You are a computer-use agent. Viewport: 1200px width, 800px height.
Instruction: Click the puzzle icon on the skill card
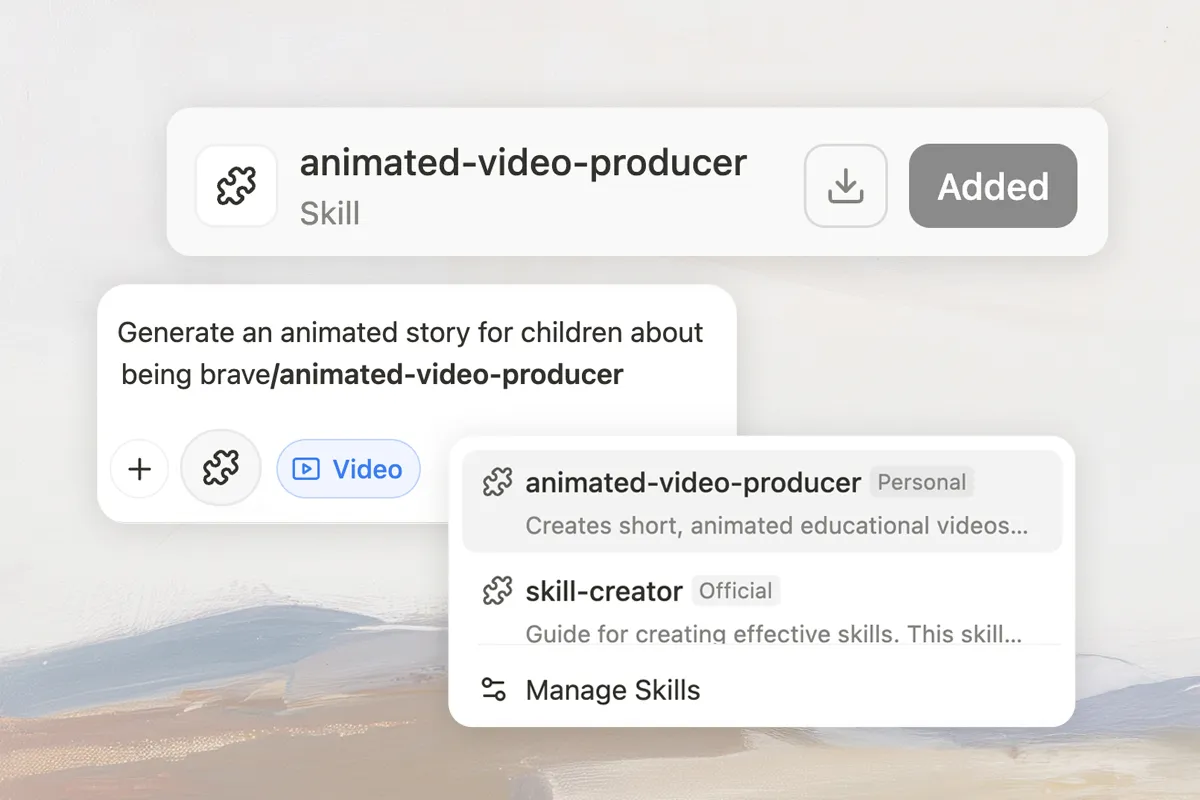coord(236,186)
